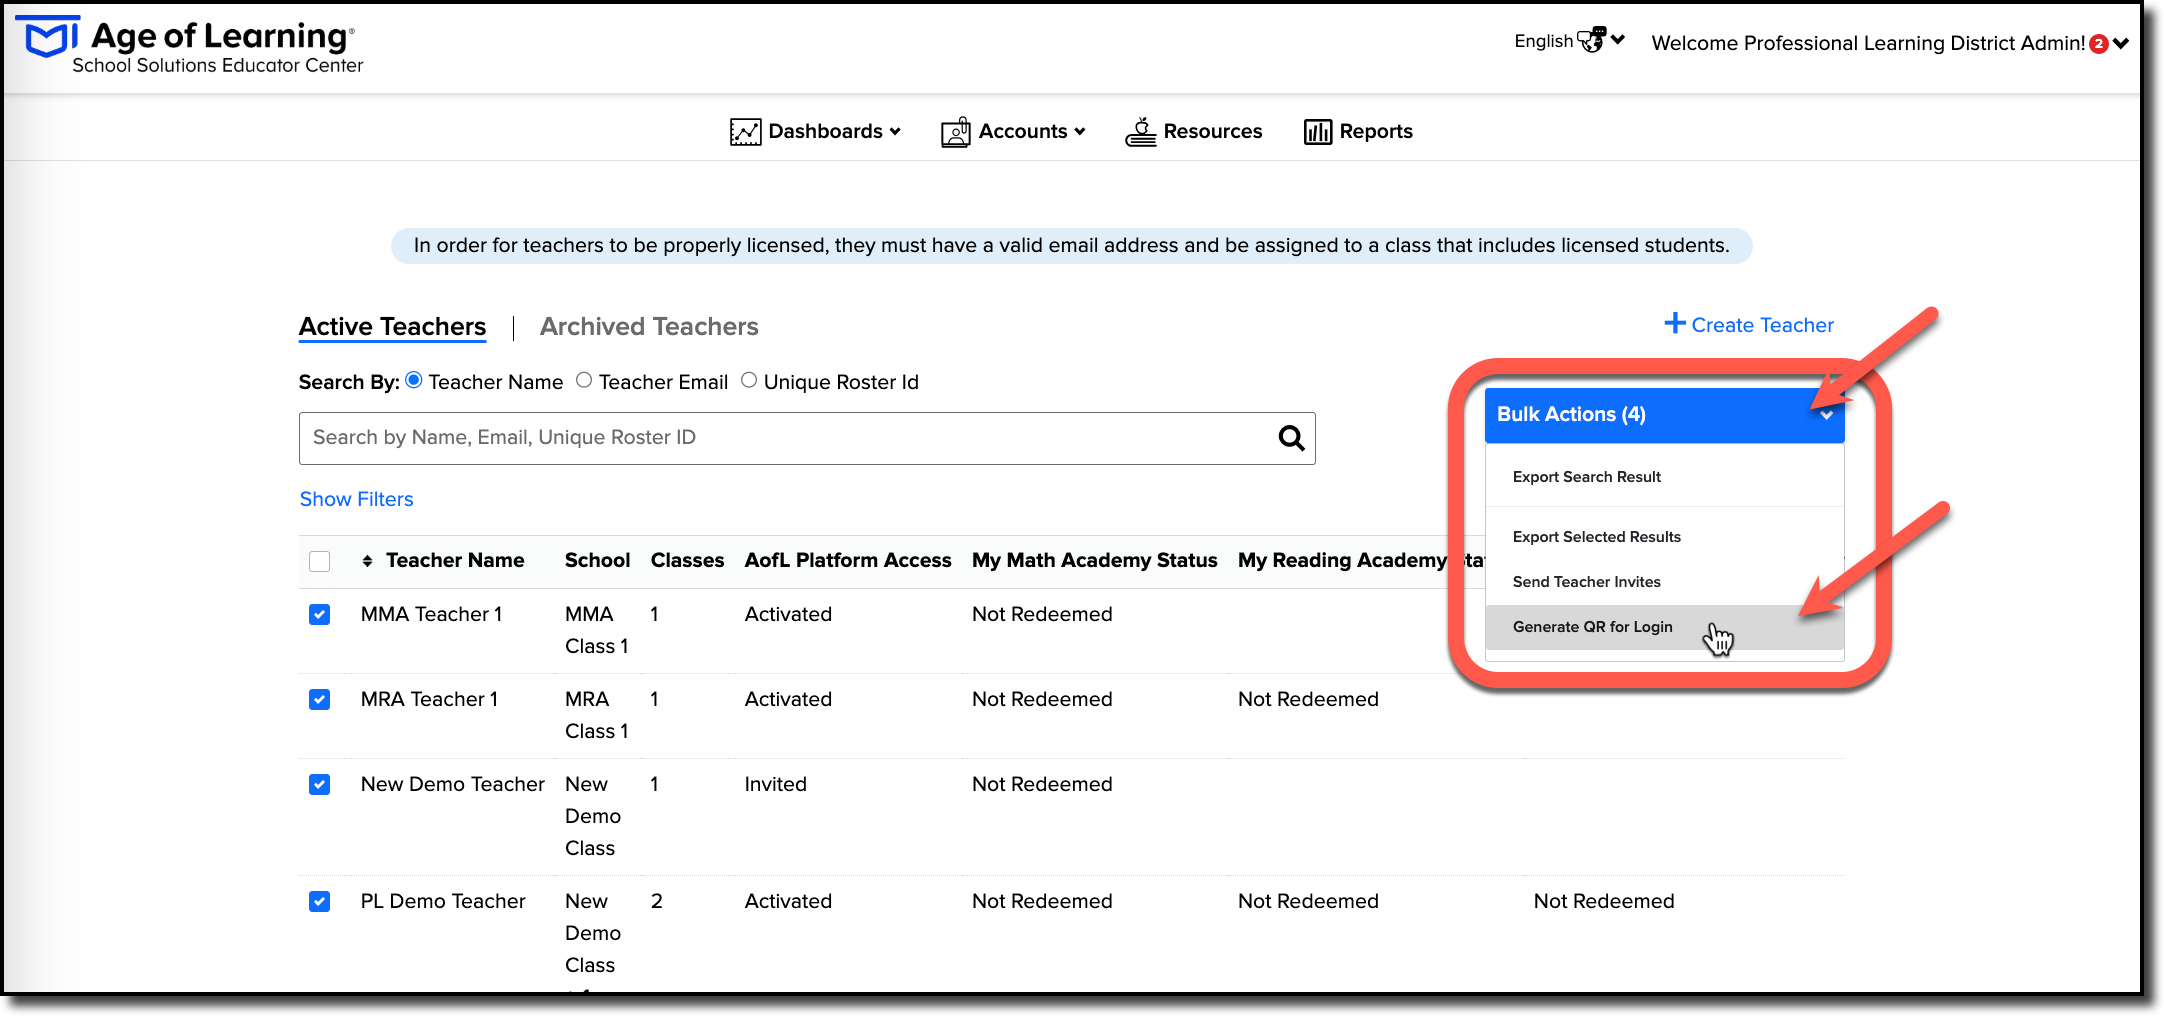Open the English language dropdown
This screenshot has height=1016, width=2164.
point(1569,41)
